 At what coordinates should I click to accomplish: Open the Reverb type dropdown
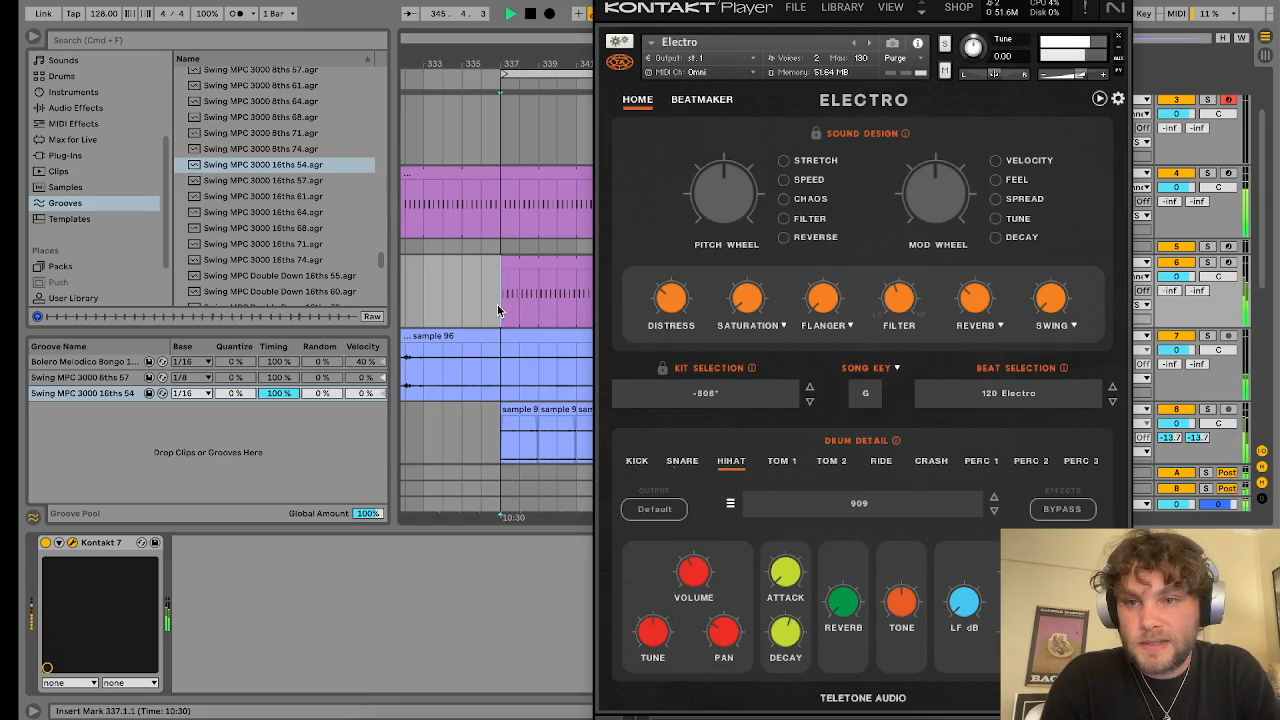979,326
